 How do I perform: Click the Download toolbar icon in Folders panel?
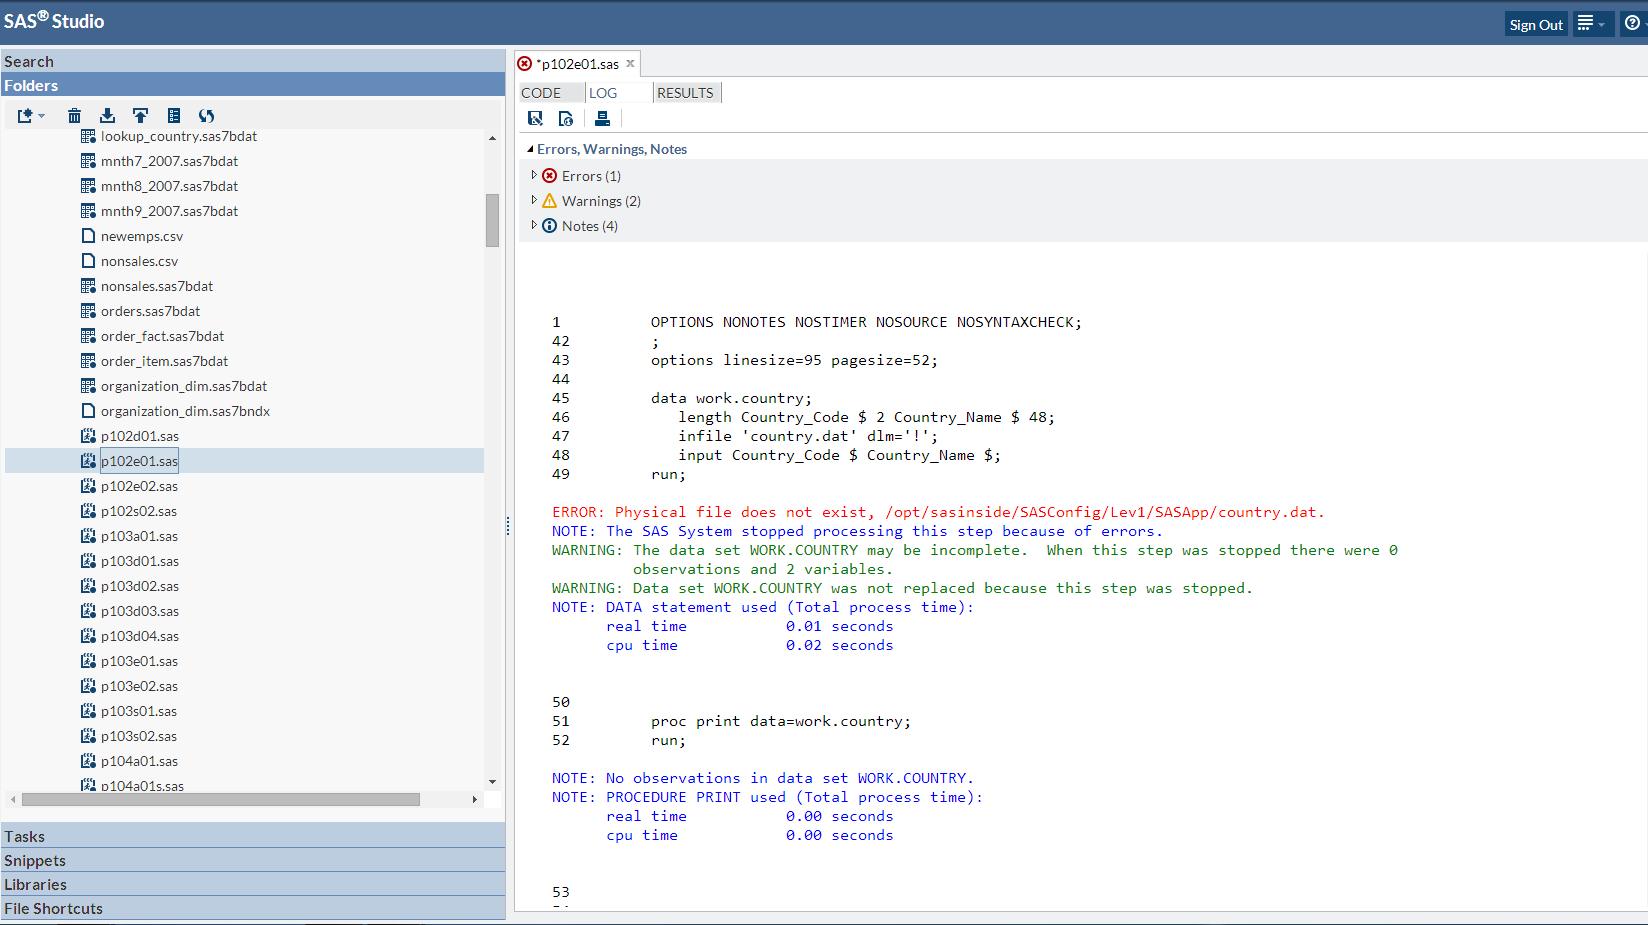(x=107, y=115)
